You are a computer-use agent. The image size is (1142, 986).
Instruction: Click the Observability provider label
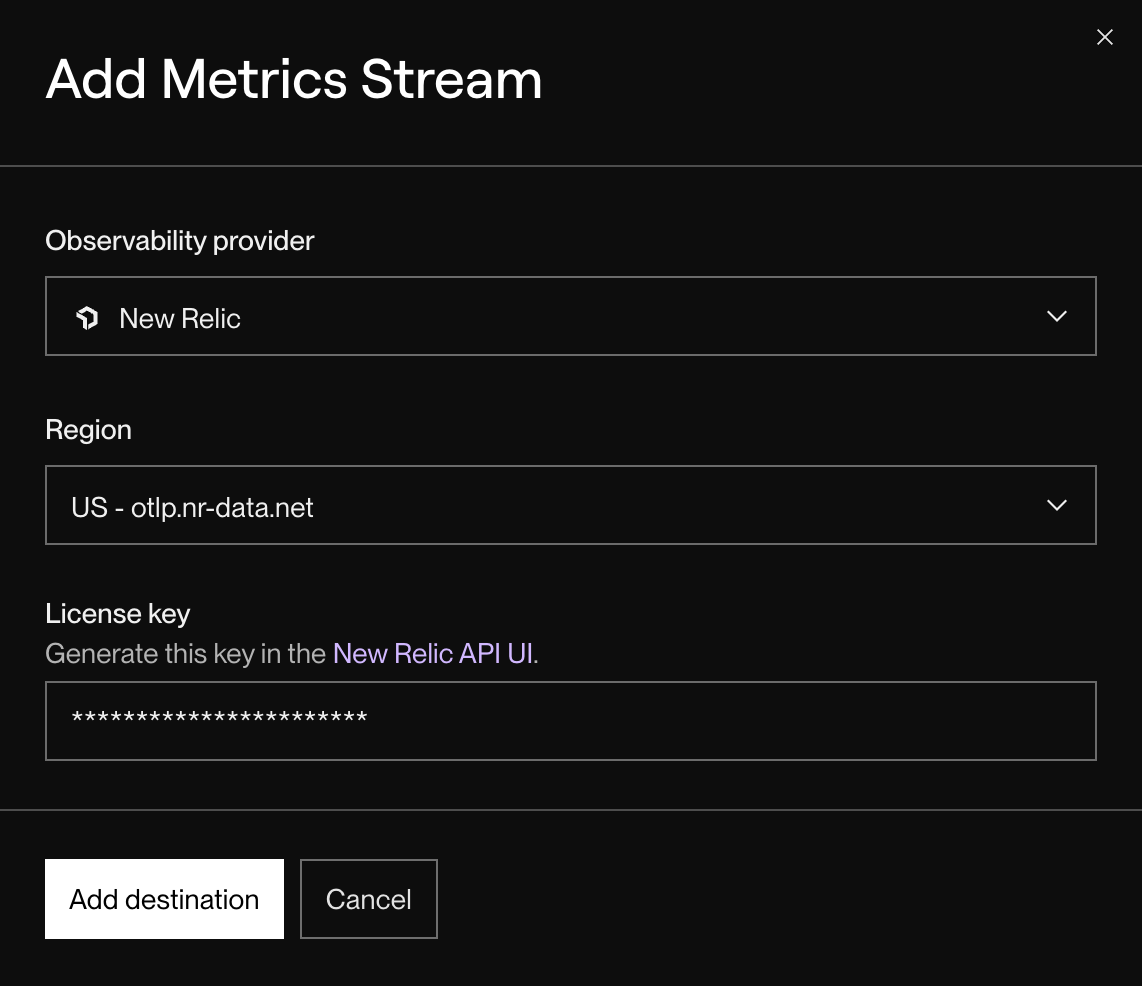point(179,240)
